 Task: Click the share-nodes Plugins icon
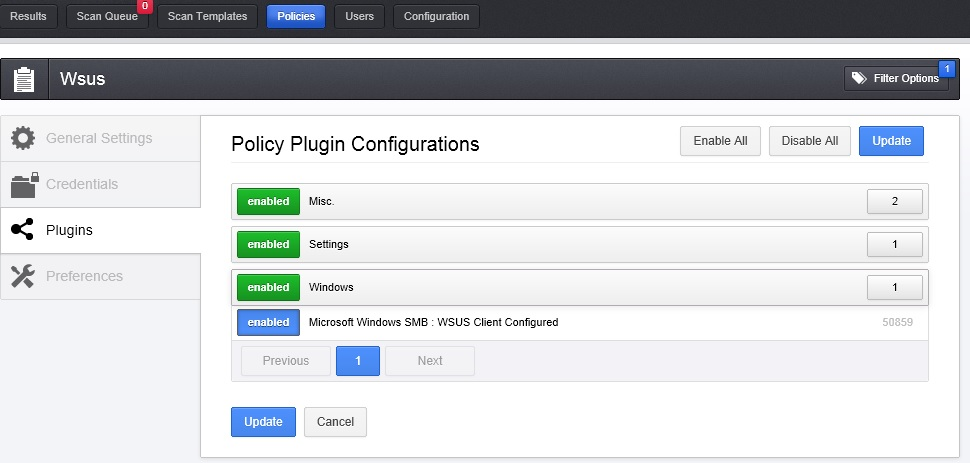coord(23,230)
